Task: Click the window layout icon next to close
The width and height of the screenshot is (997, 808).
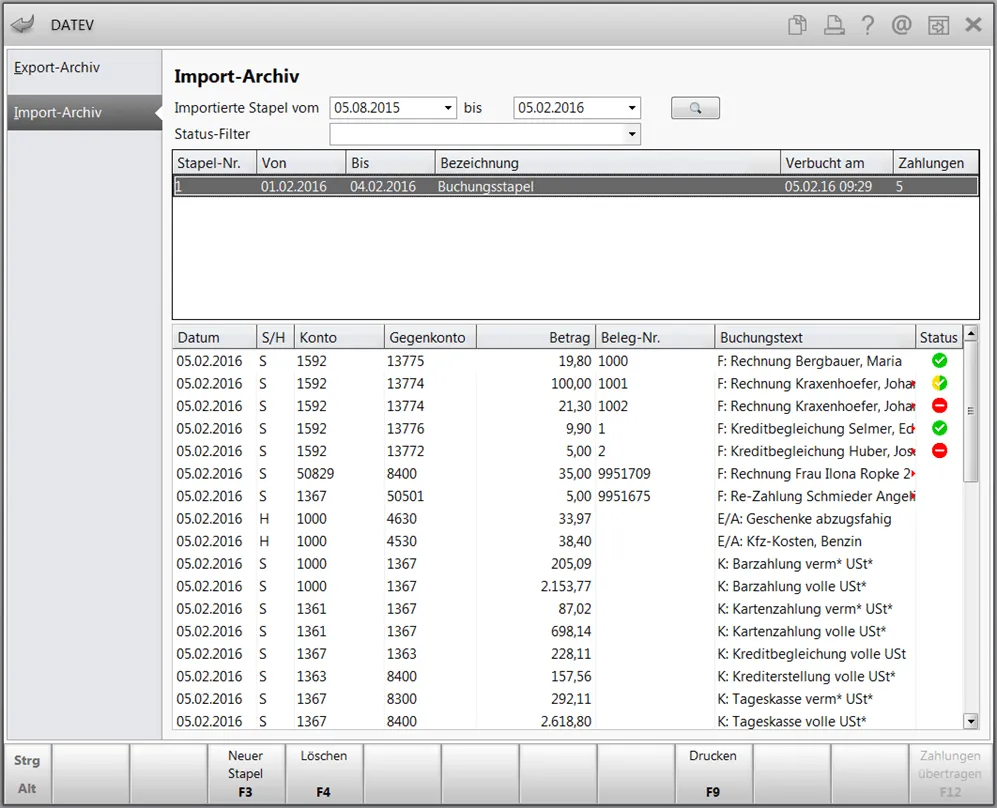Action: coord(939,25)
